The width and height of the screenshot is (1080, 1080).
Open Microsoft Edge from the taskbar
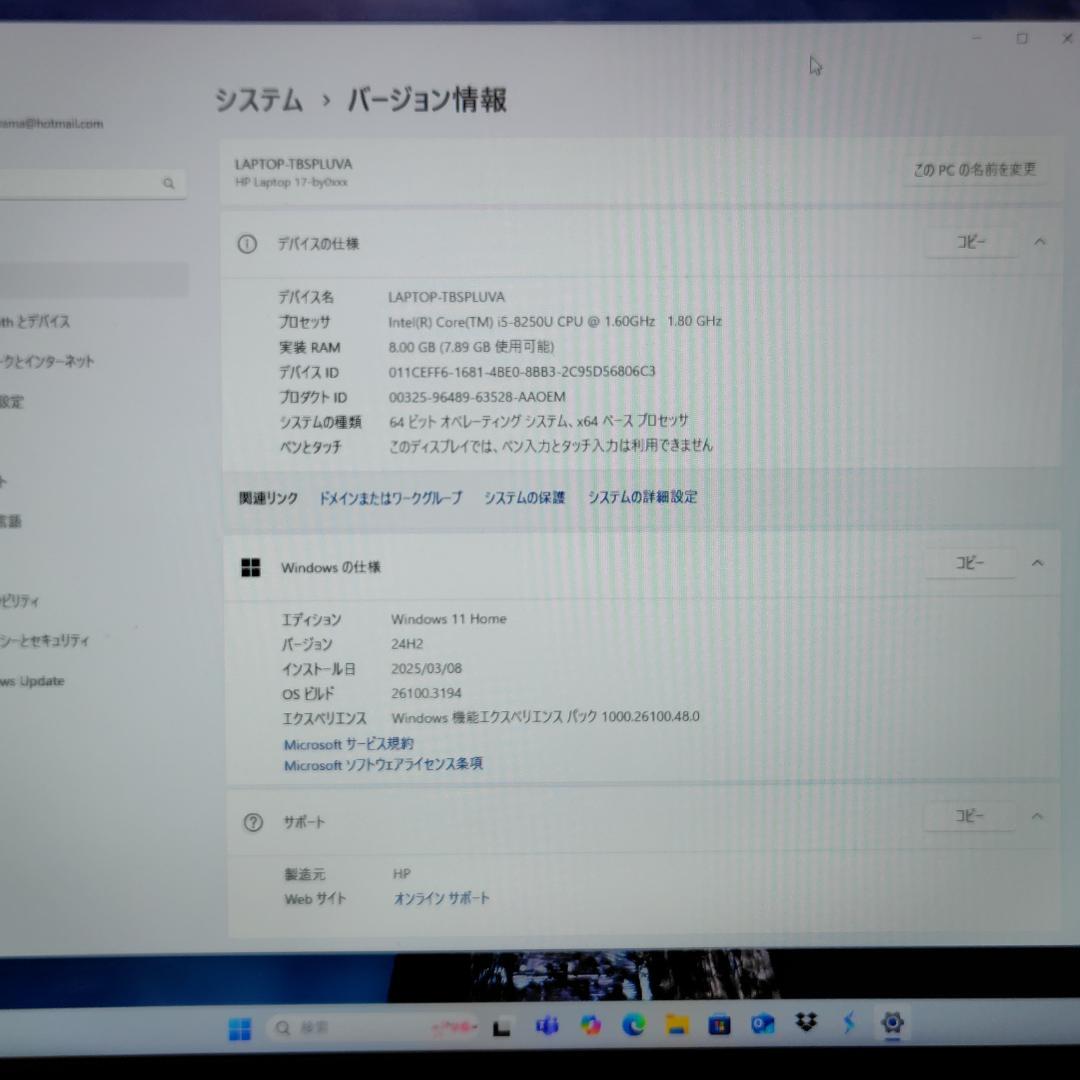click(x=634, y=1024)
